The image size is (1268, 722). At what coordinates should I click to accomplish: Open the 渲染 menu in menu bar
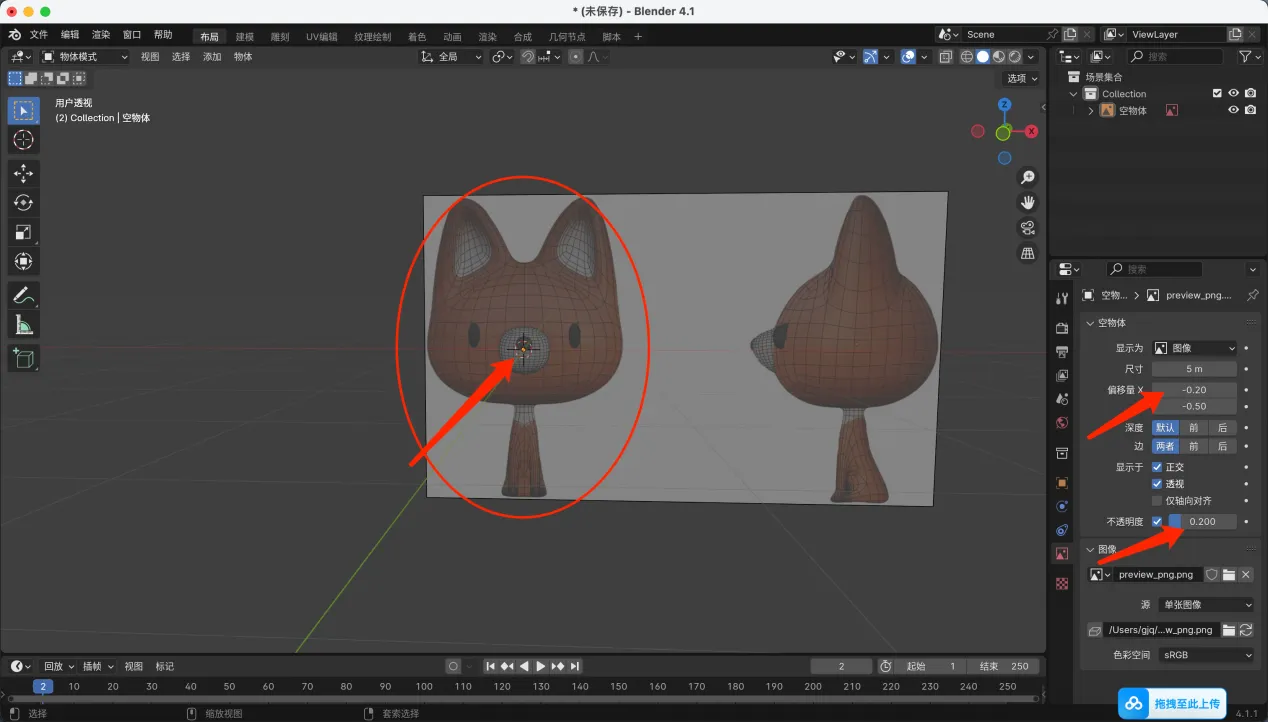tap(101, 35)
